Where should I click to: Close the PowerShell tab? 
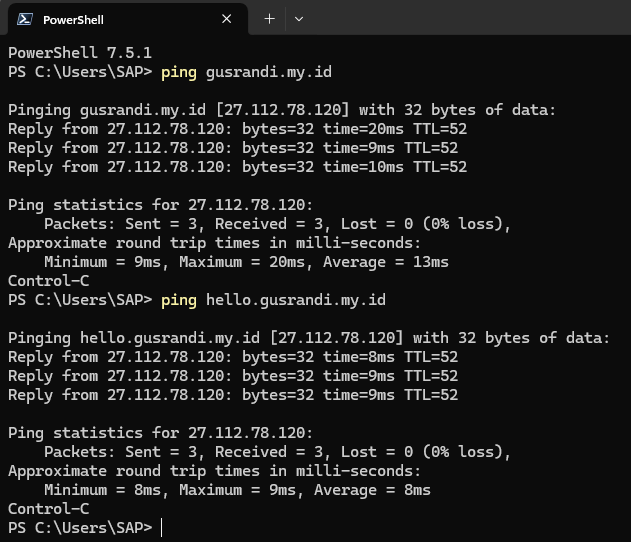[227, 19]
